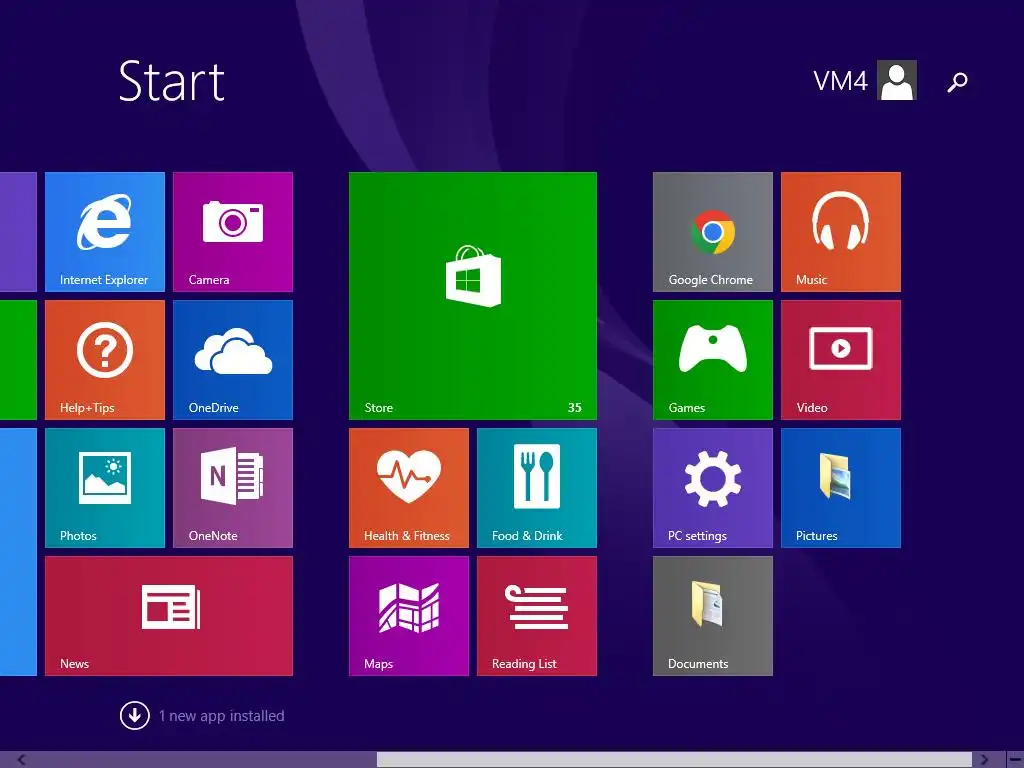Open the OneDrive tile

point(232,360)
